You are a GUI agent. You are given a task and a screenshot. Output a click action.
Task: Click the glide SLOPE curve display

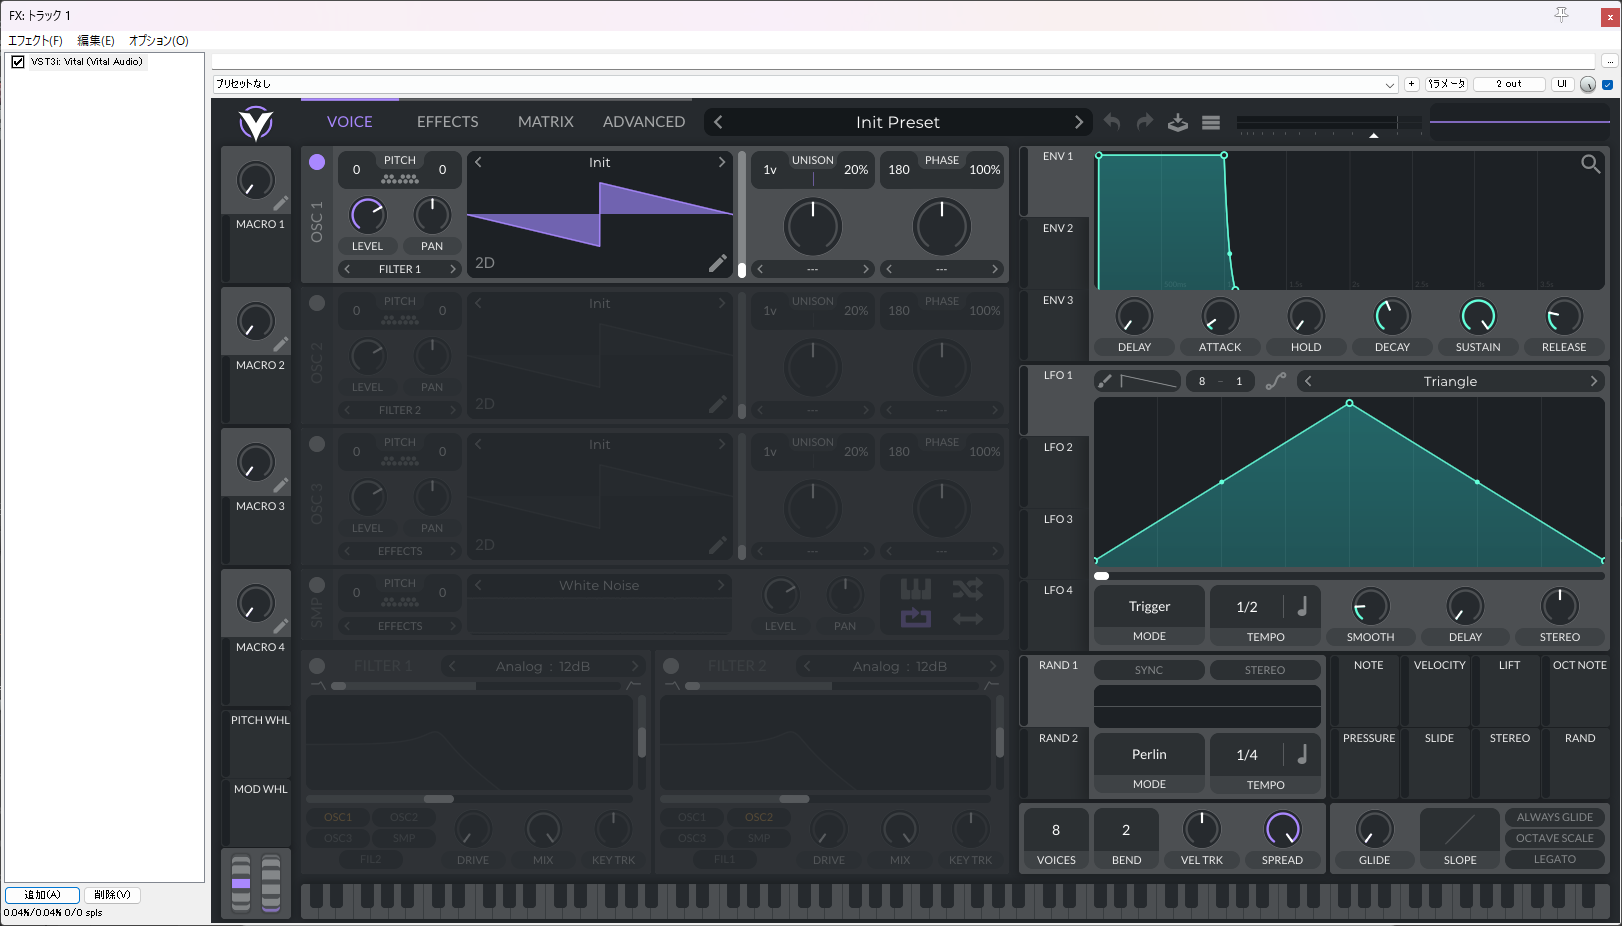1459,830
